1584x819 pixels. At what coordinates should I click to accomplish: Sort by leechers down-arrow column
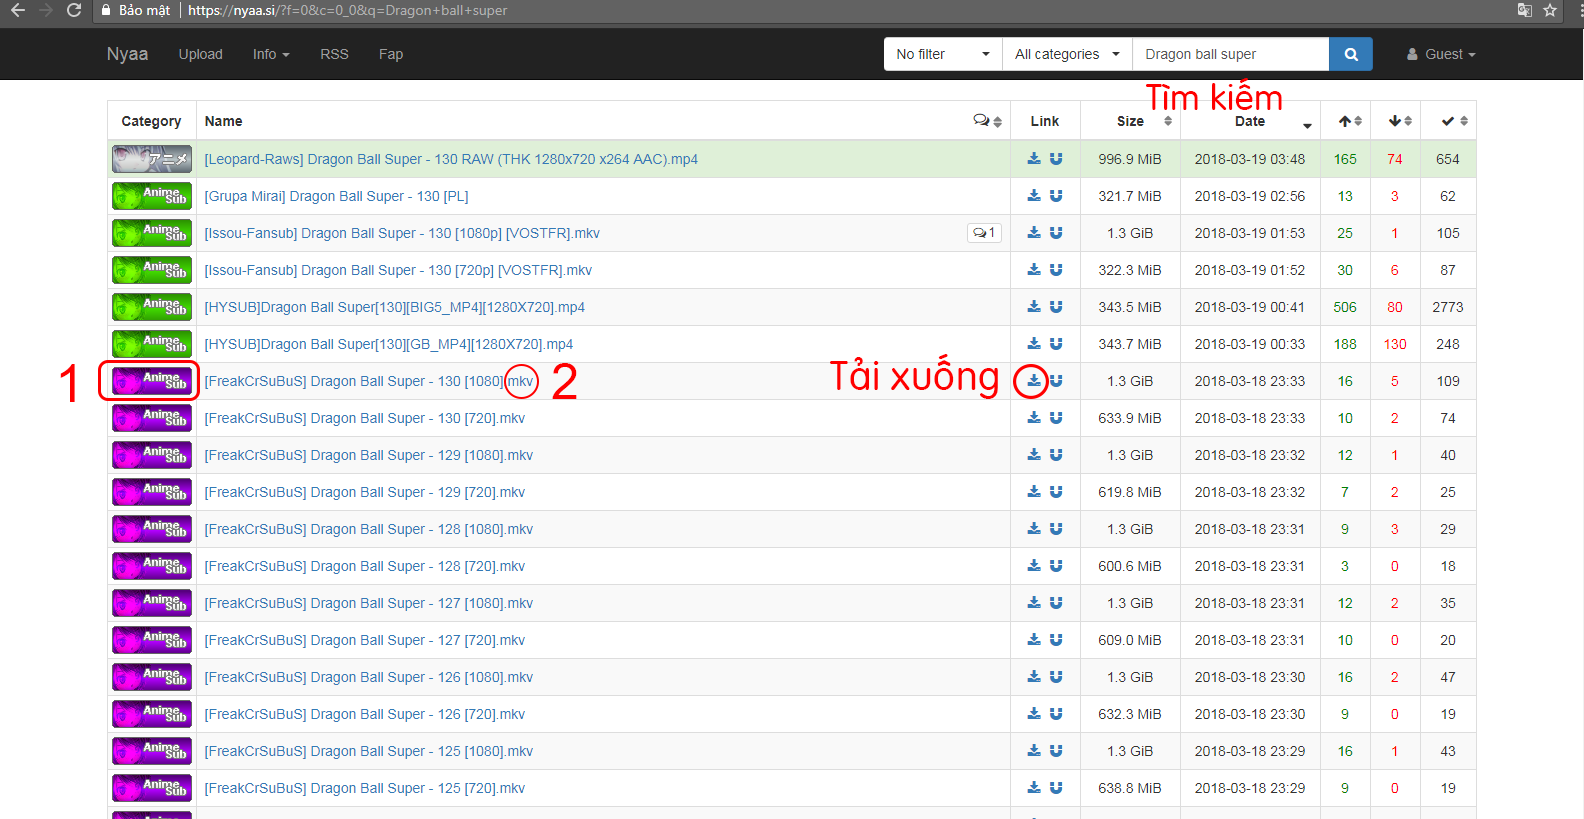1396,121
